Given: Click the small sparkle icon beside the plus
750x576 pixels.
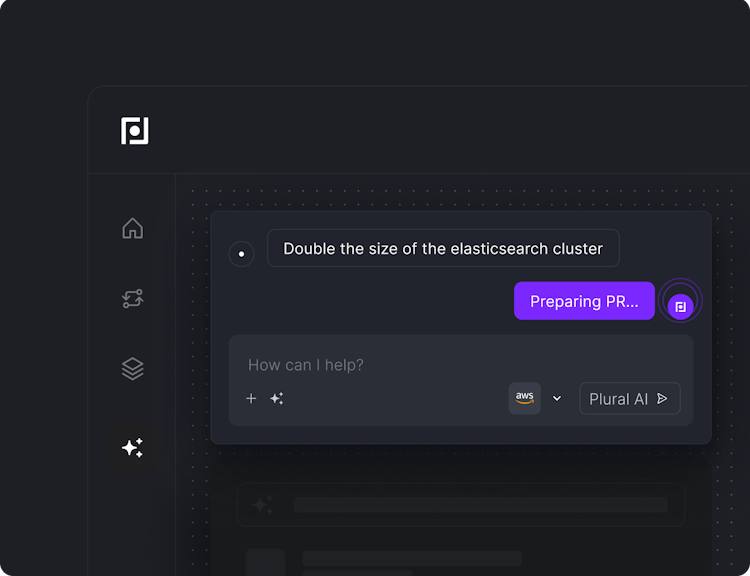Looking at the screenshot, I should coord(277,398).
